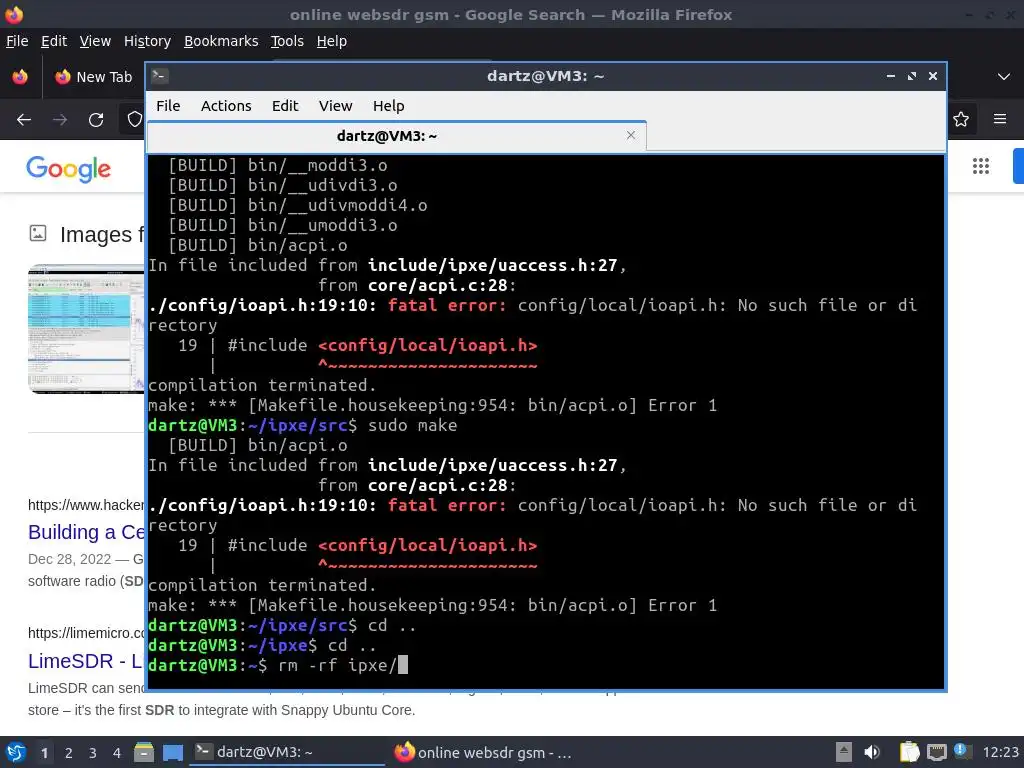Viewport: 1024px width, 768px height.
Task: Click the show desktop taskbar icon
Action: pos(173,752)
